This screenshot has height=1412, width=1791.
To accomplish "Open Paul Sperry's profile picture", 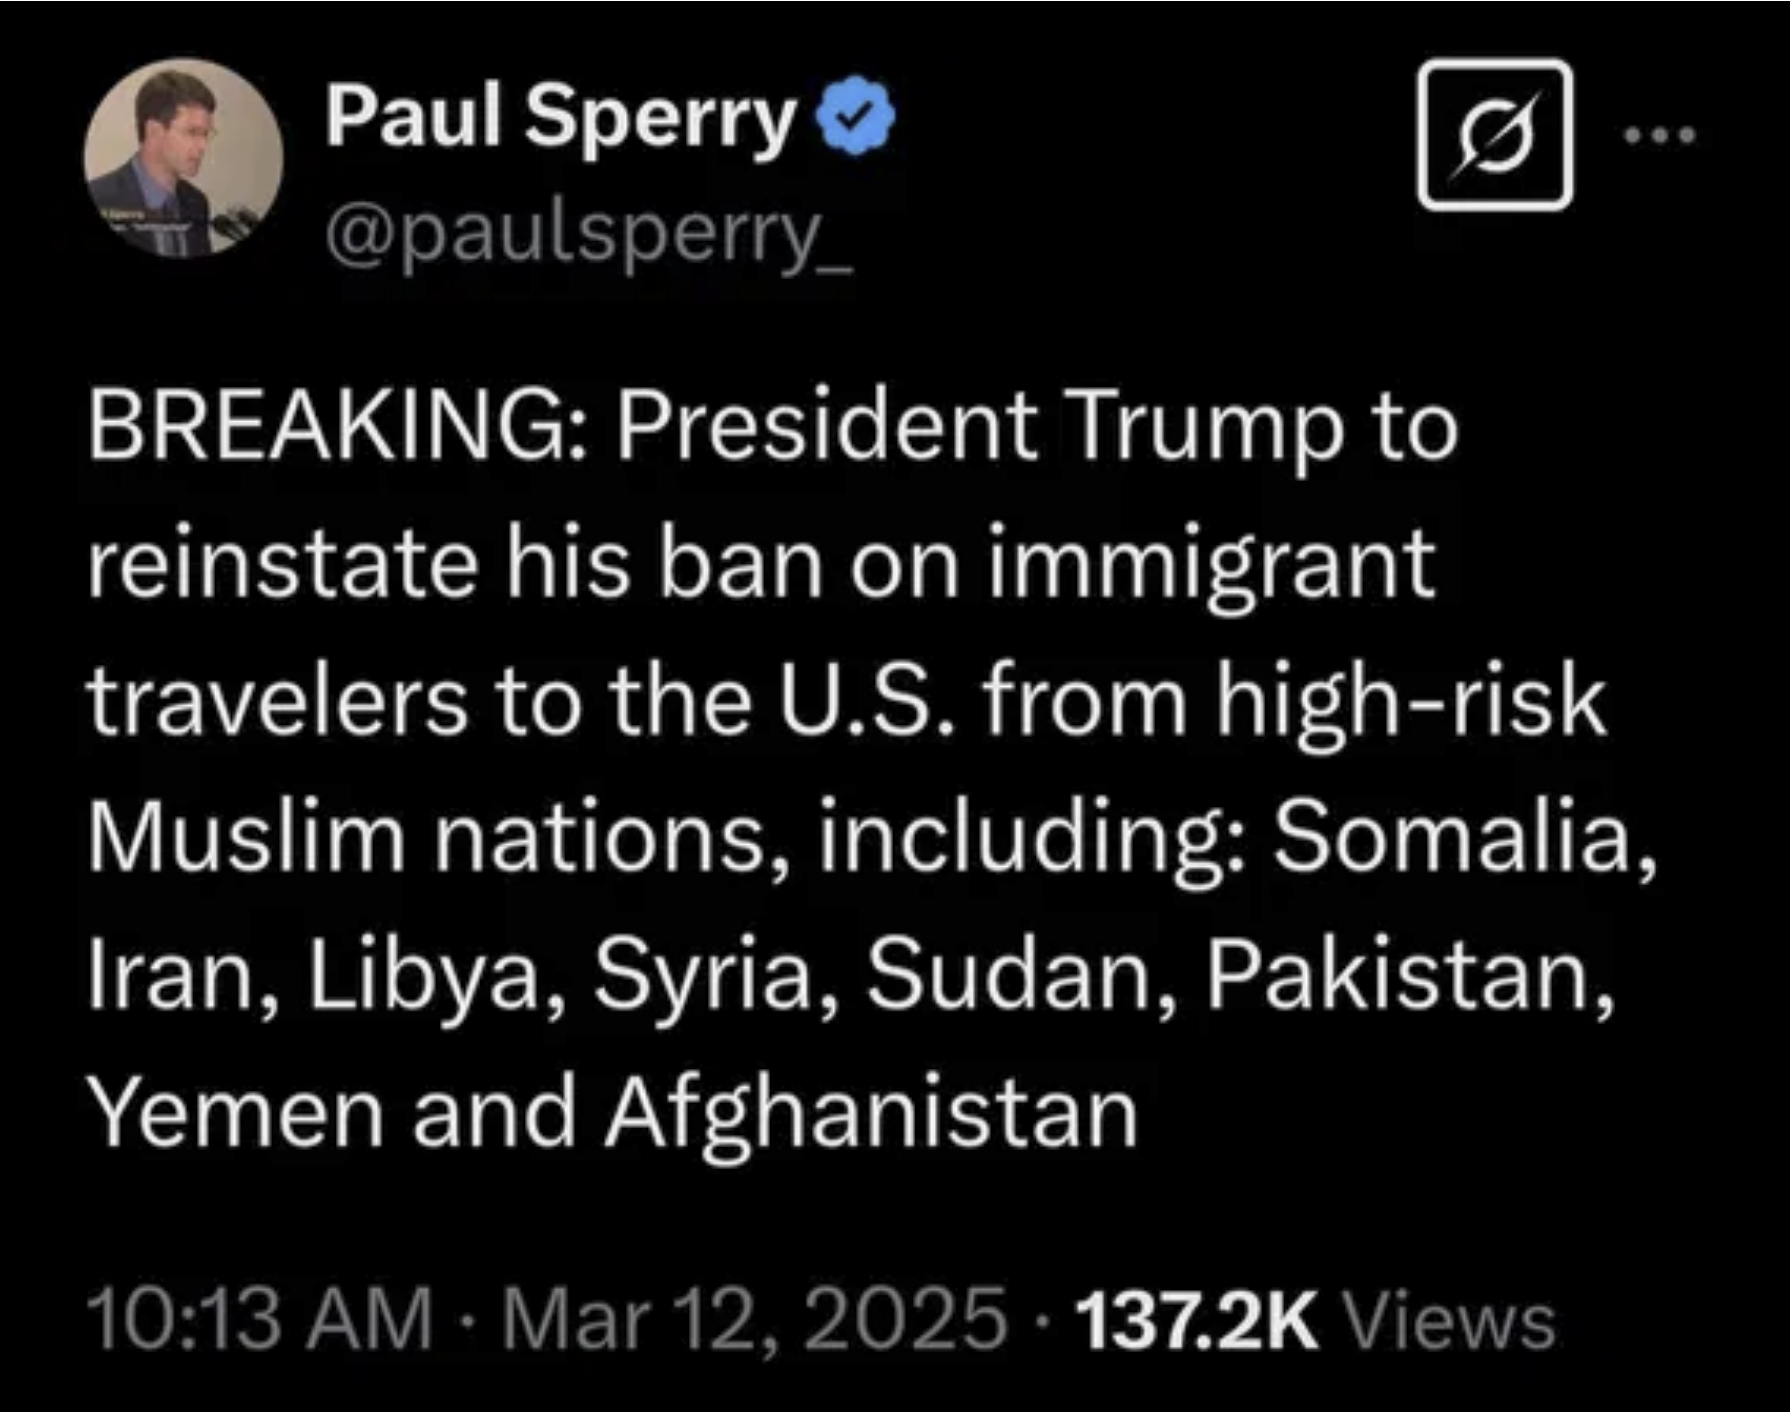I will point(183,158).
